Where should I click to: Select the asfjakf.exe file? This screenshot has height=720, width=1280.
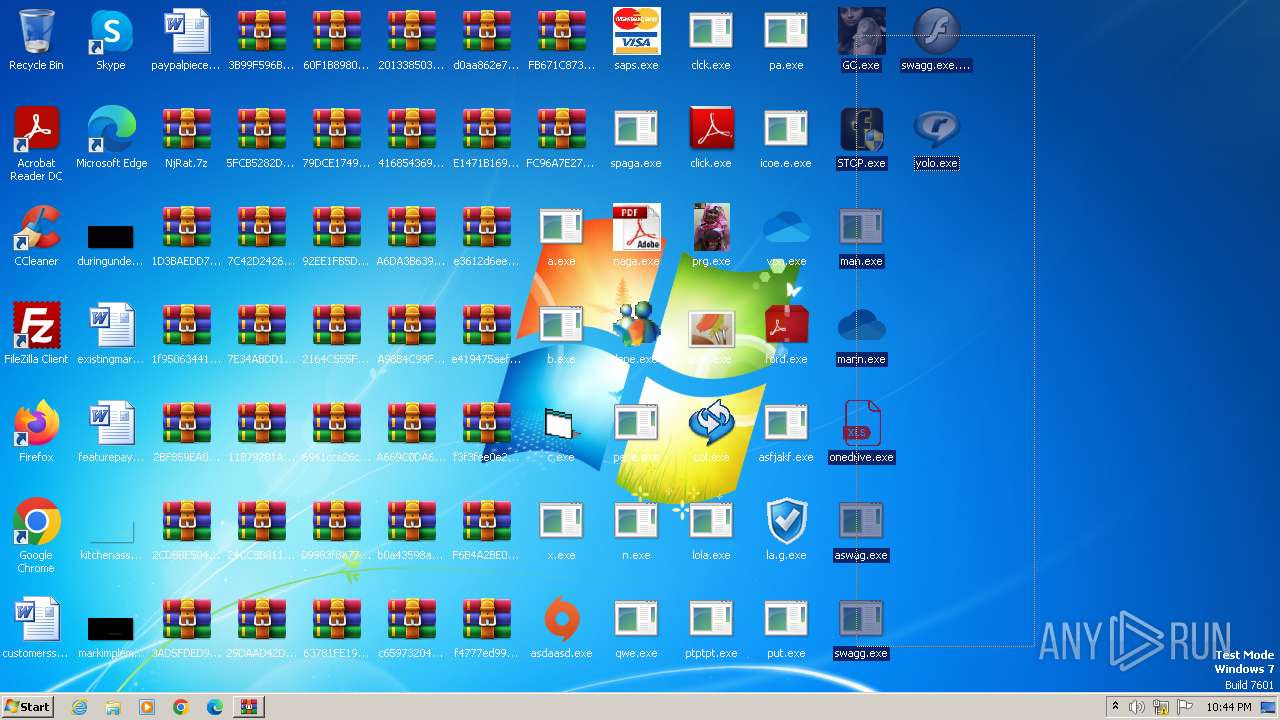[x=786, y=432]
